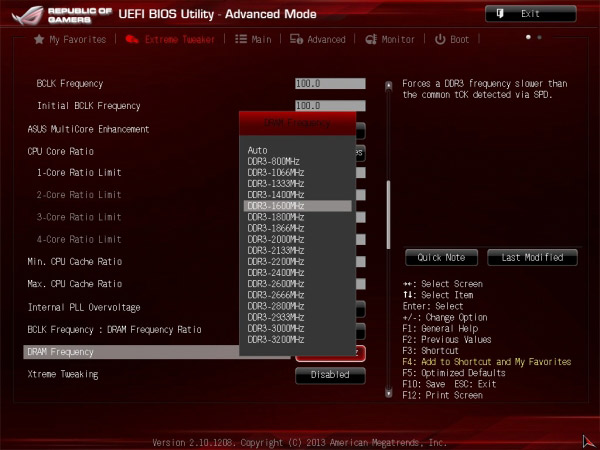Click Initial BCLK Frequency field
This screenshot has width=600, height=450.
tap(330, 106)
